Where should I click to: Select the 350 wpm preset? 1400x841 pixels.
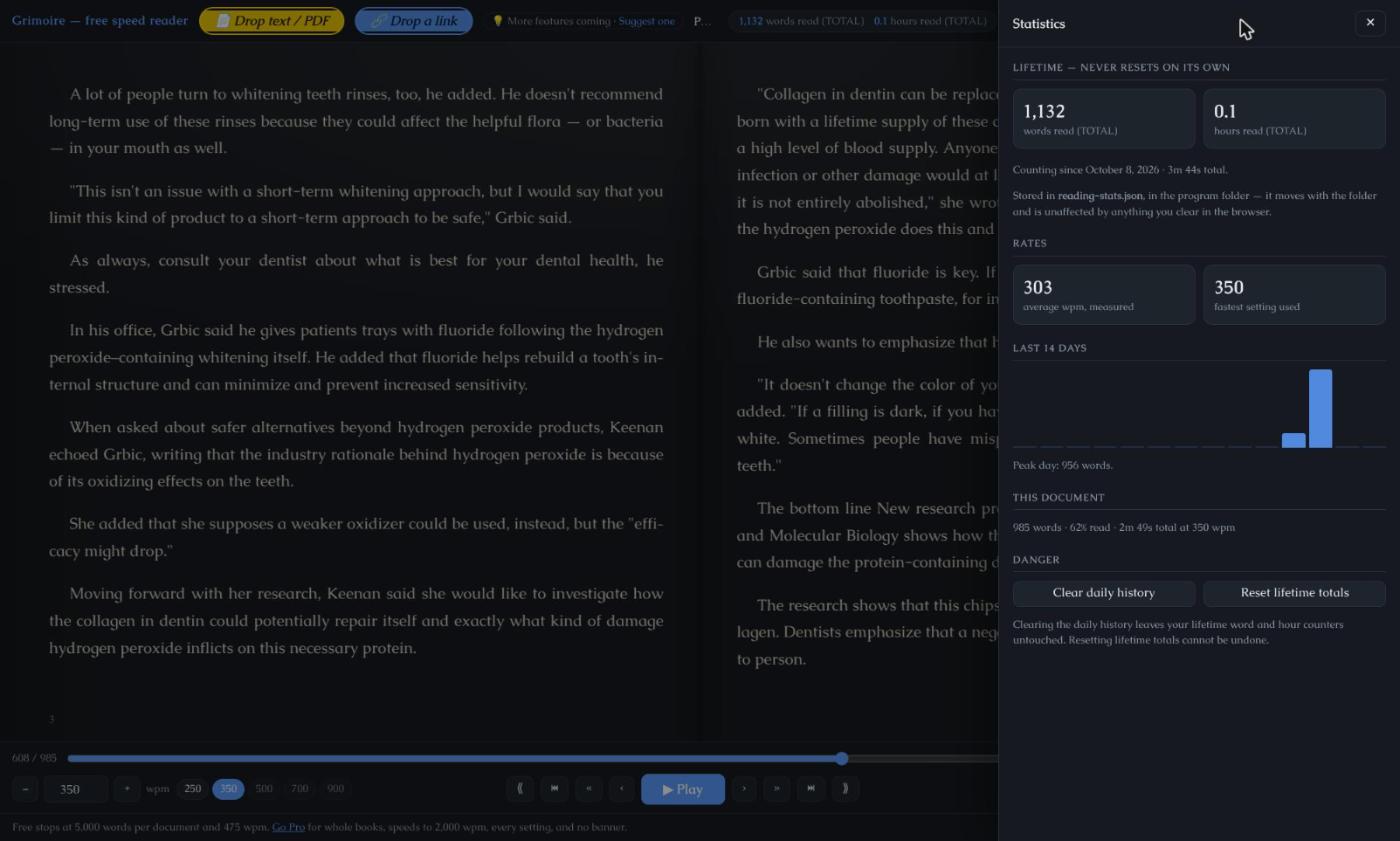point(228,789)
